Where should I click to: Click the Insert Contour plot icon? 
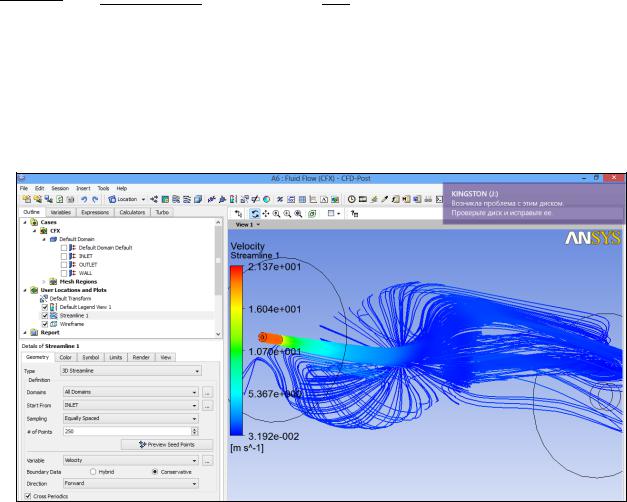[x=165, y=199]
